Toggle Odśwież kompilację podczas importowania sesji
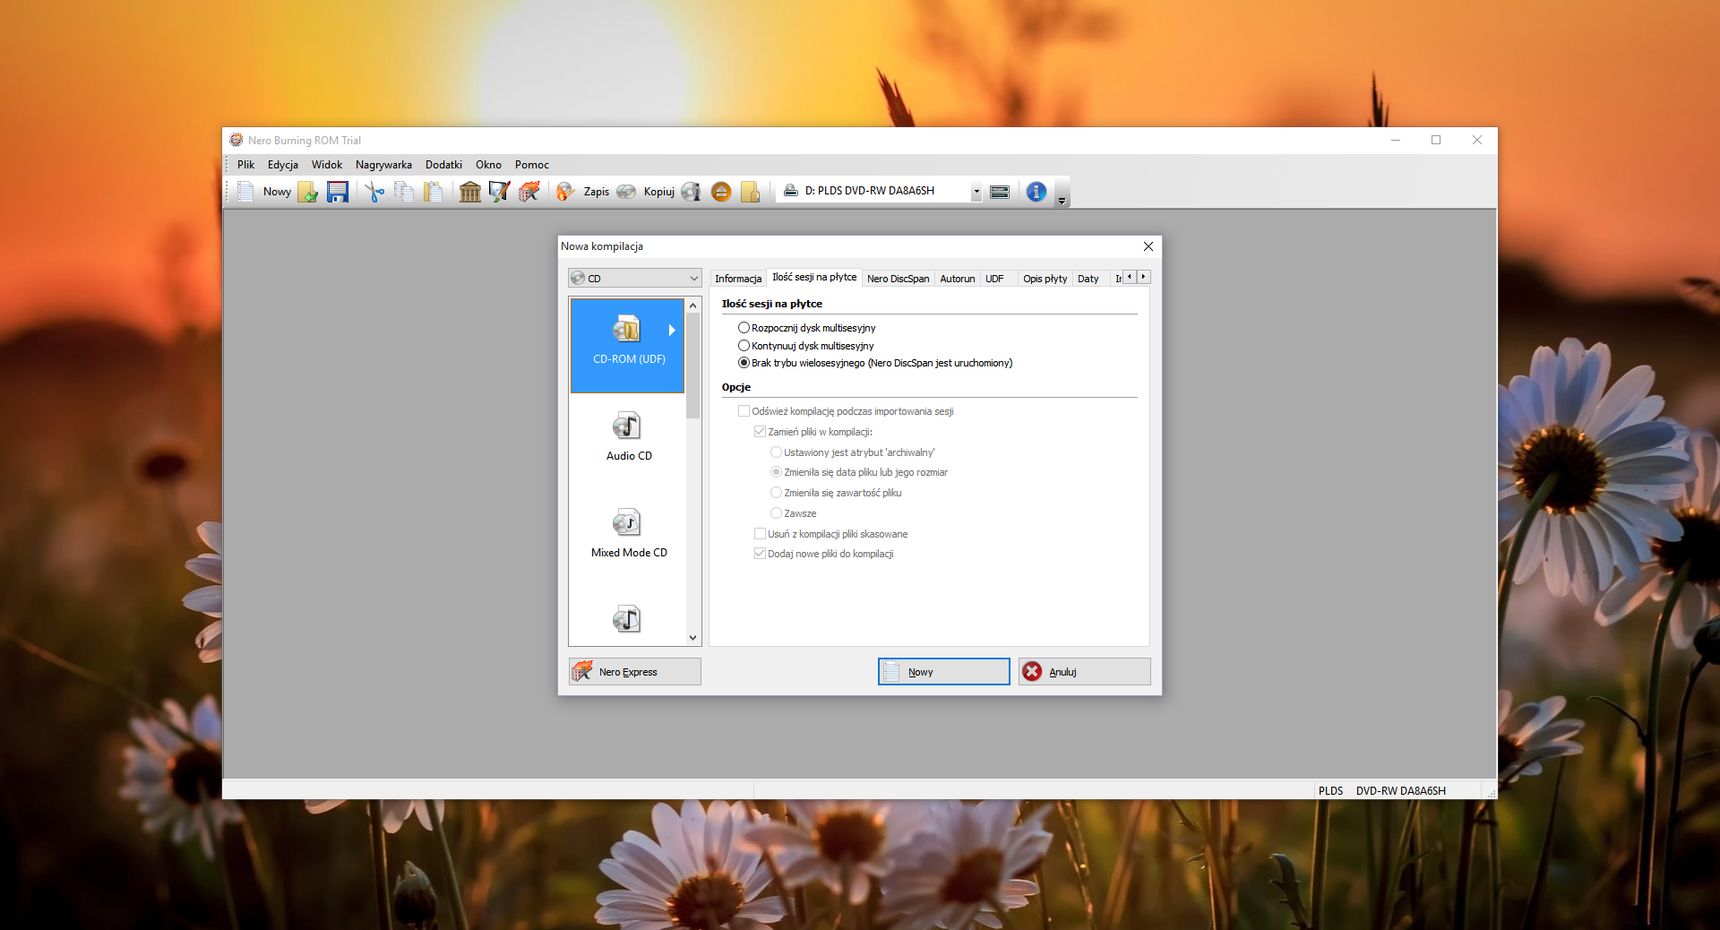 pos(846,411)
